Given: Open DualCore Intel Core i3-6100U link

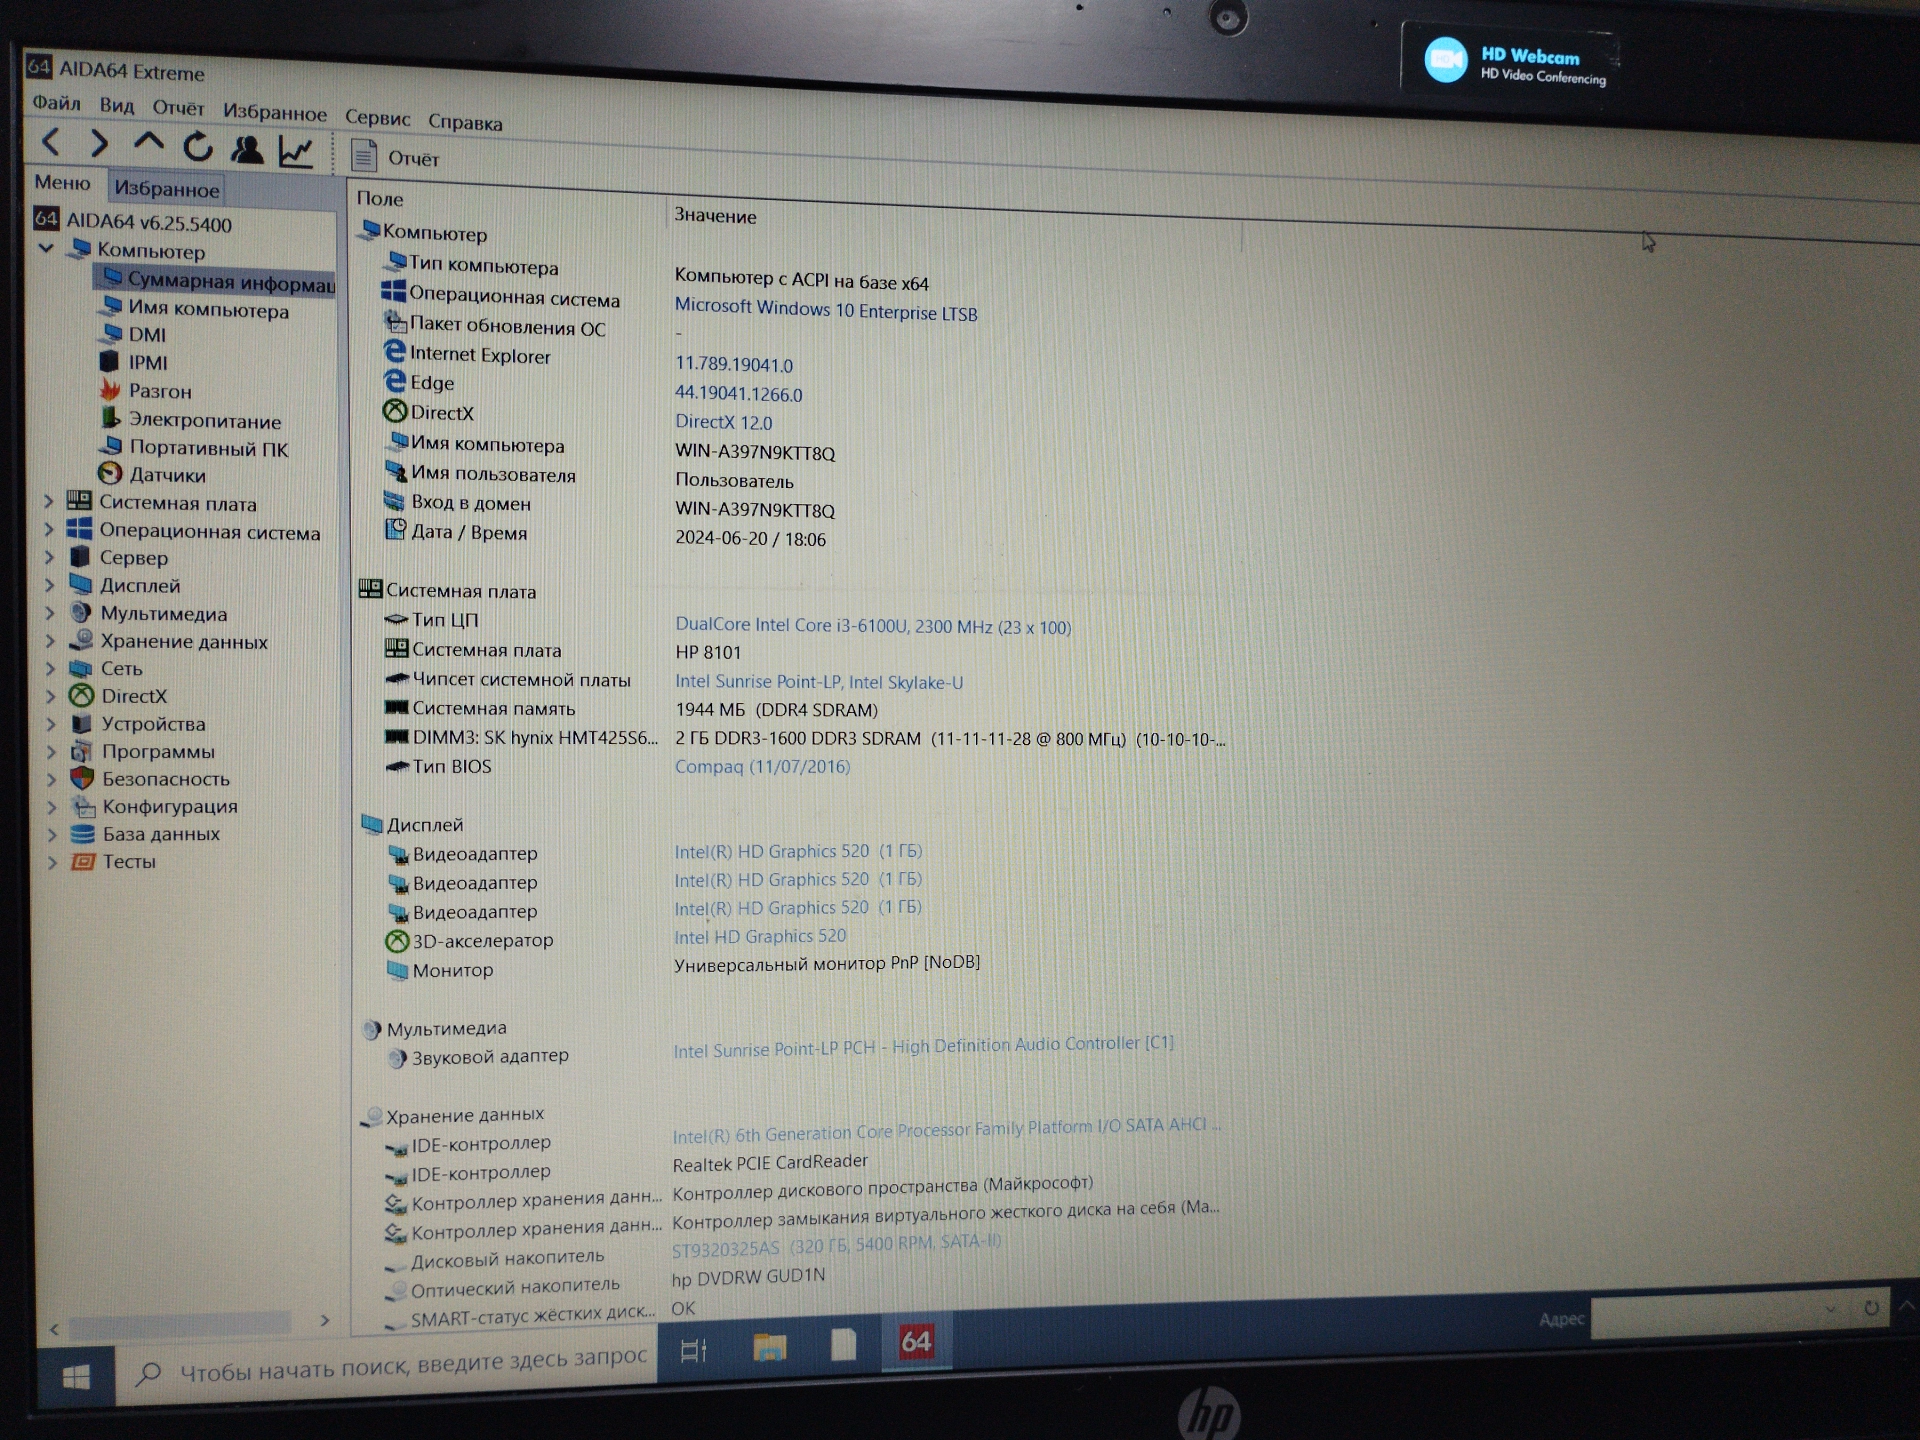Looking at the screenshot, I should tap(873, 626).
